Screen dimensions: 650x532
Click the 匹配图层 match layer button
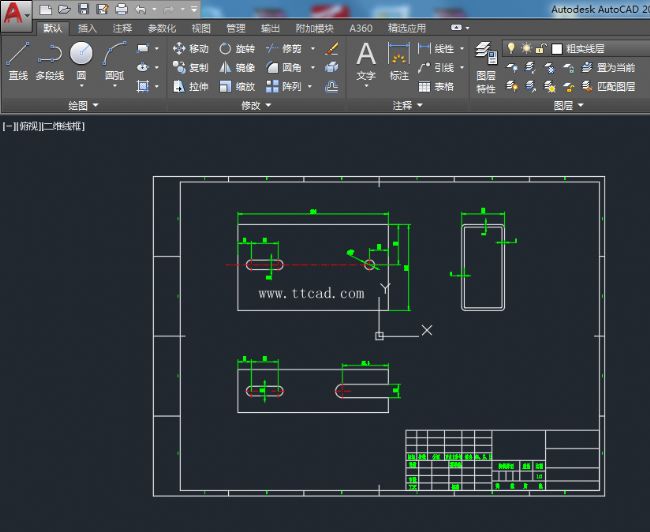(608, 86)
